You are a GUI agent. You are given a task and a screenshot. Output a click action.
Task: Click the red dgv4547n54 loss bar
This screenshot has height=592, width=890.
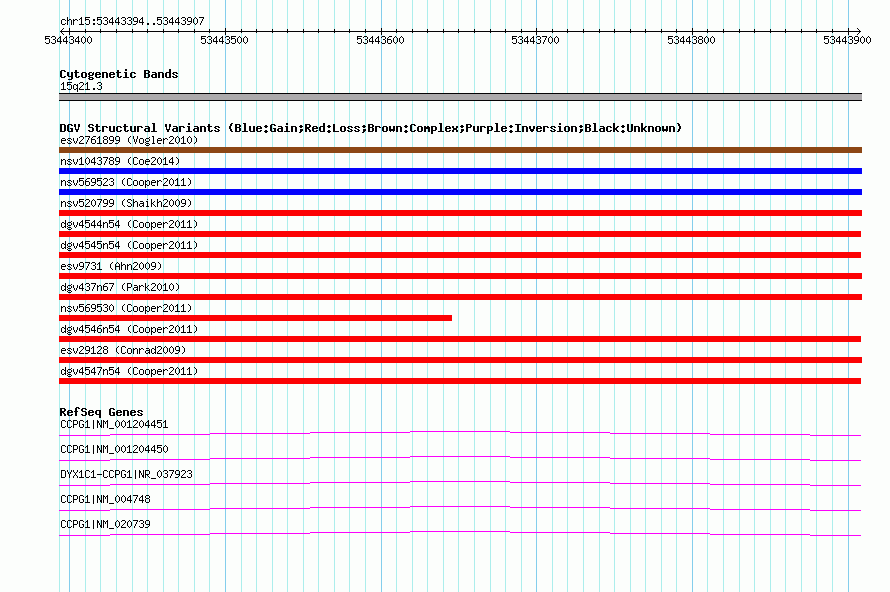[x=460, y=381]
